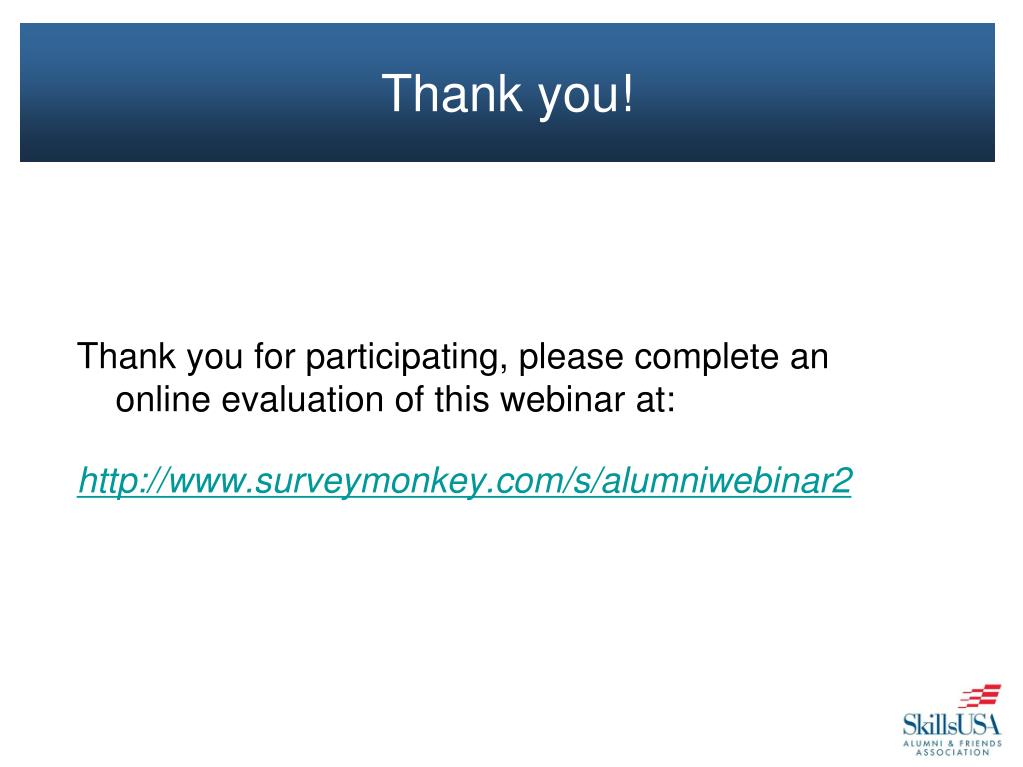Click the 'online evaluation of this webinar at:' line

[395, 399]
